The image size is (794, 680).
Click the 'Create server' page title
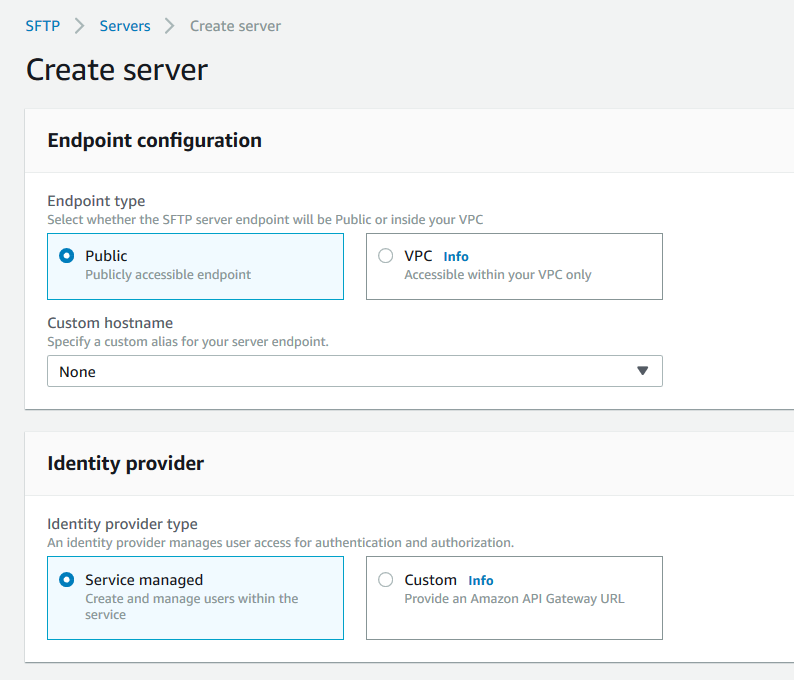[117, 70]
